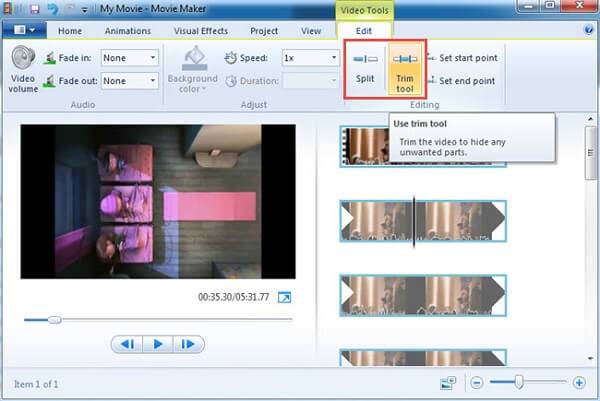The height and width of the screenshot is (401, 600).
Task: Click the full screen preview icon
Action: (284, 297)
